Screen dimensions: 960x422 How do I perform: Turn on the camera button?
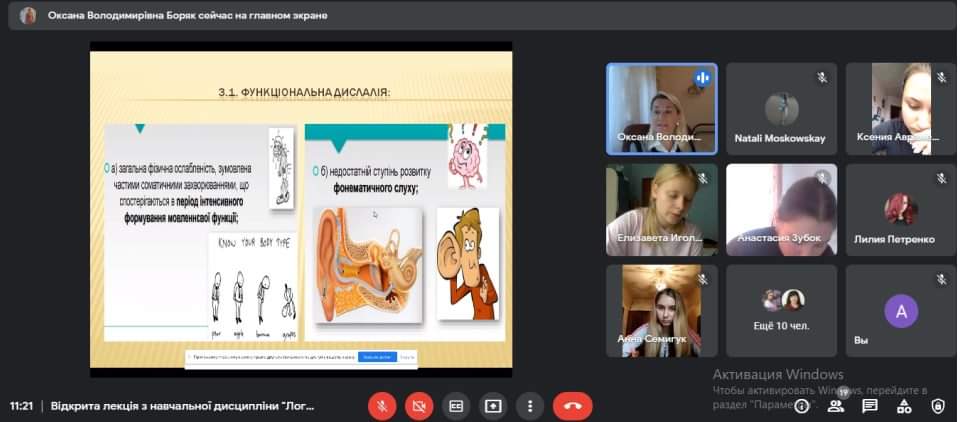pyautogui.click(x=418, y=406)
